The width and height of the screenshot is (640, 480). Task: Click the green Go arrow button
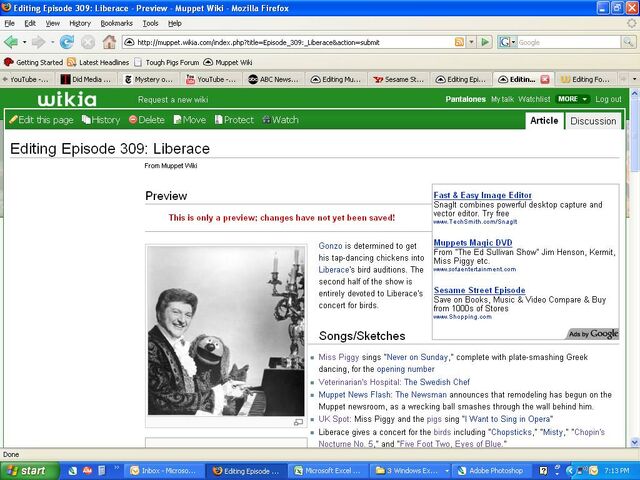click(485, 42)
